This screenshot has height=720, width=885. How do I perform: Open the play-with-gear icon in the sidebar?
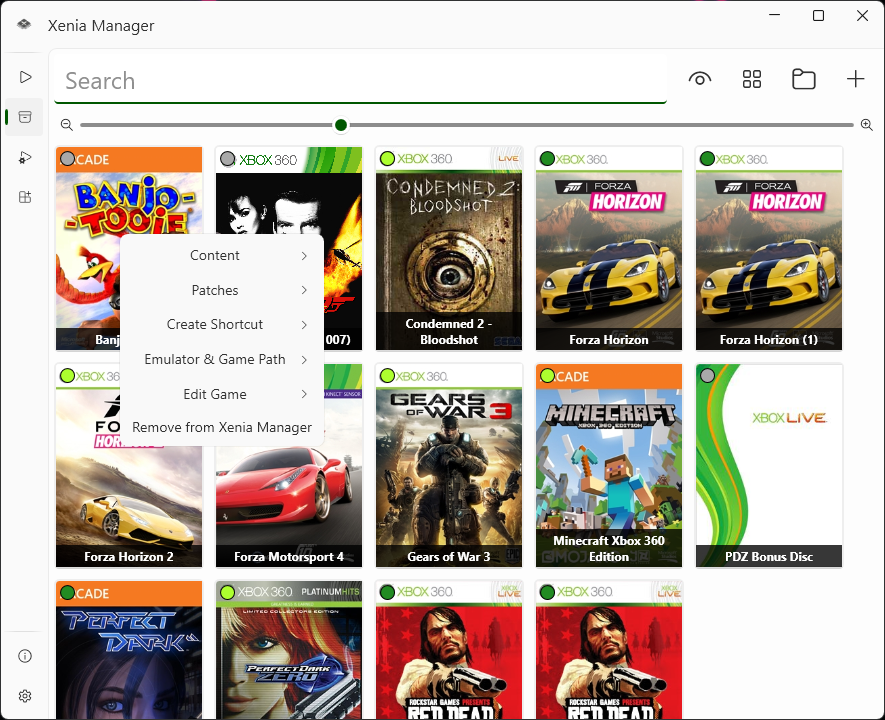pos(25,157)
